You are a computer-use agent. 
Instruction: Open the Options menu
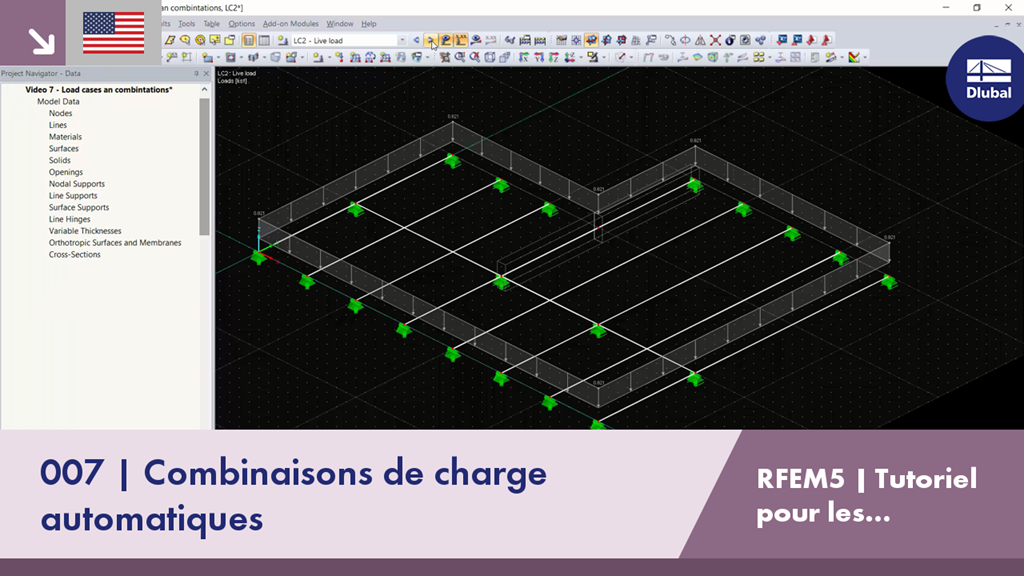pyautogui.click(x=242, y=24)
